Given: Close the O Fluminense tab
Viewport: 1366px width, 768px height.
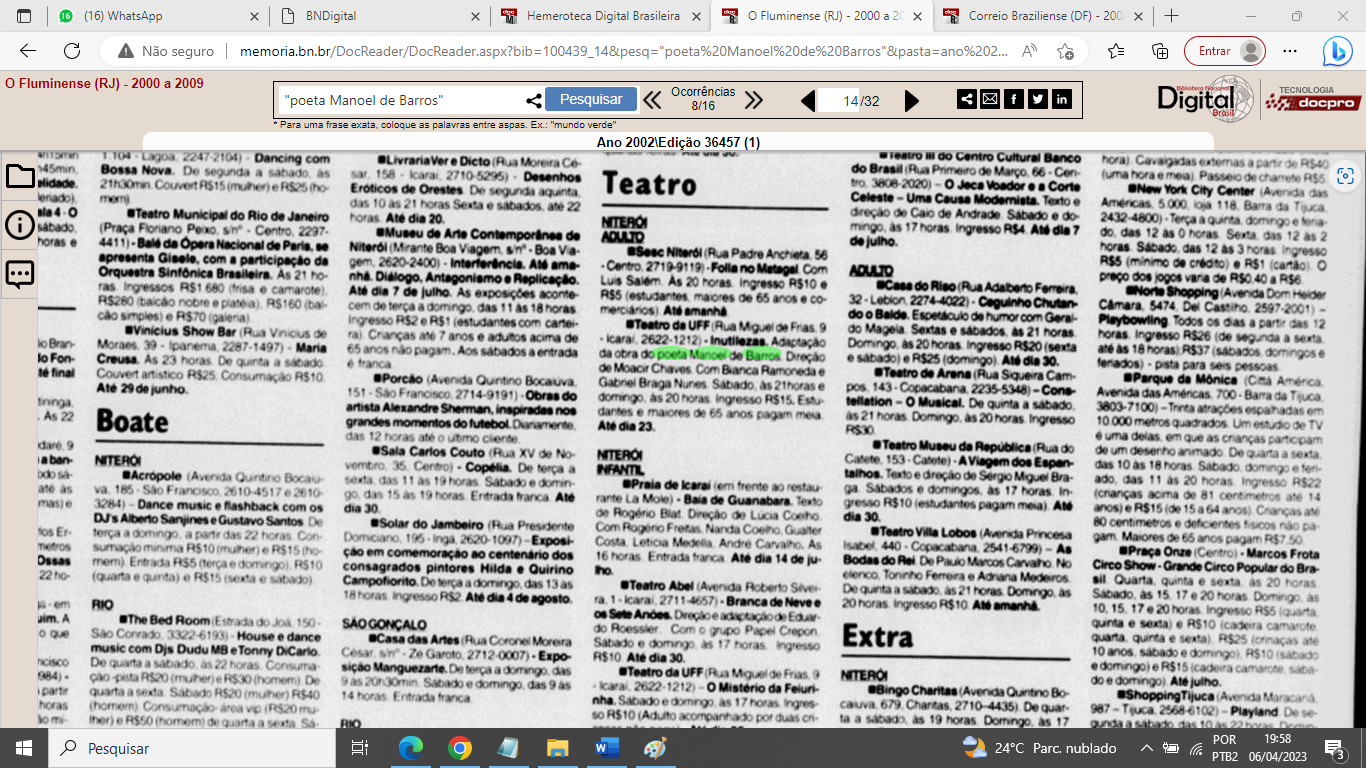Looking at the screenshot, I should pyautogui.click(x=915, y=16).
